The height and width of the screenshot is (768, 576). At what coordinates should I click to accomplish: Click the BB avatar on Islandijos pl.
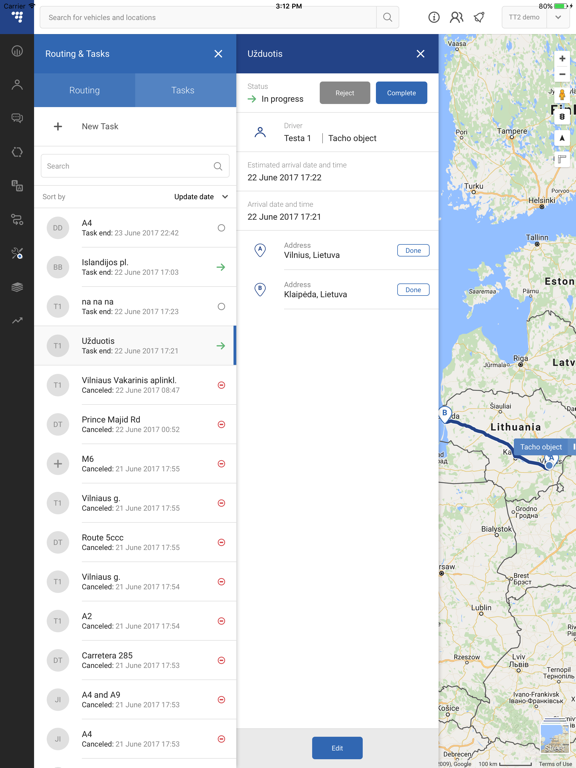[58, 267]
